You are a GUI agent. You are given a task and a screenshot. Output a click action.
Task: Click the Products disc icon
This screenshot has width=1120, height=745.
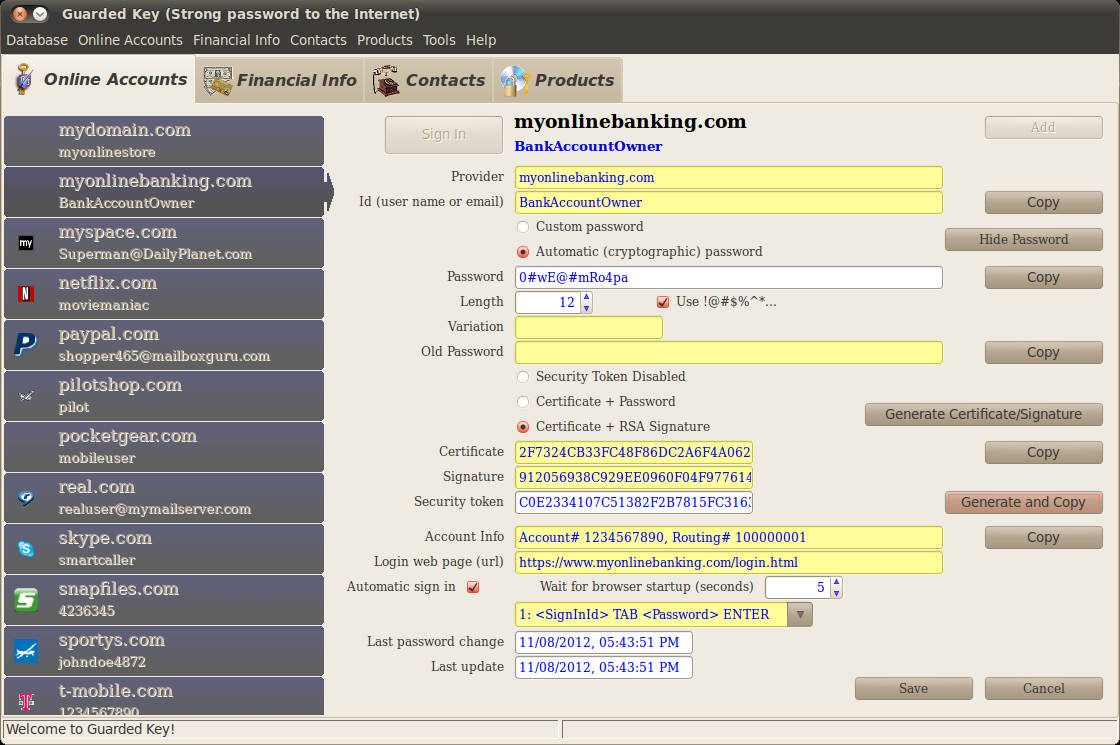click(514, 80)
